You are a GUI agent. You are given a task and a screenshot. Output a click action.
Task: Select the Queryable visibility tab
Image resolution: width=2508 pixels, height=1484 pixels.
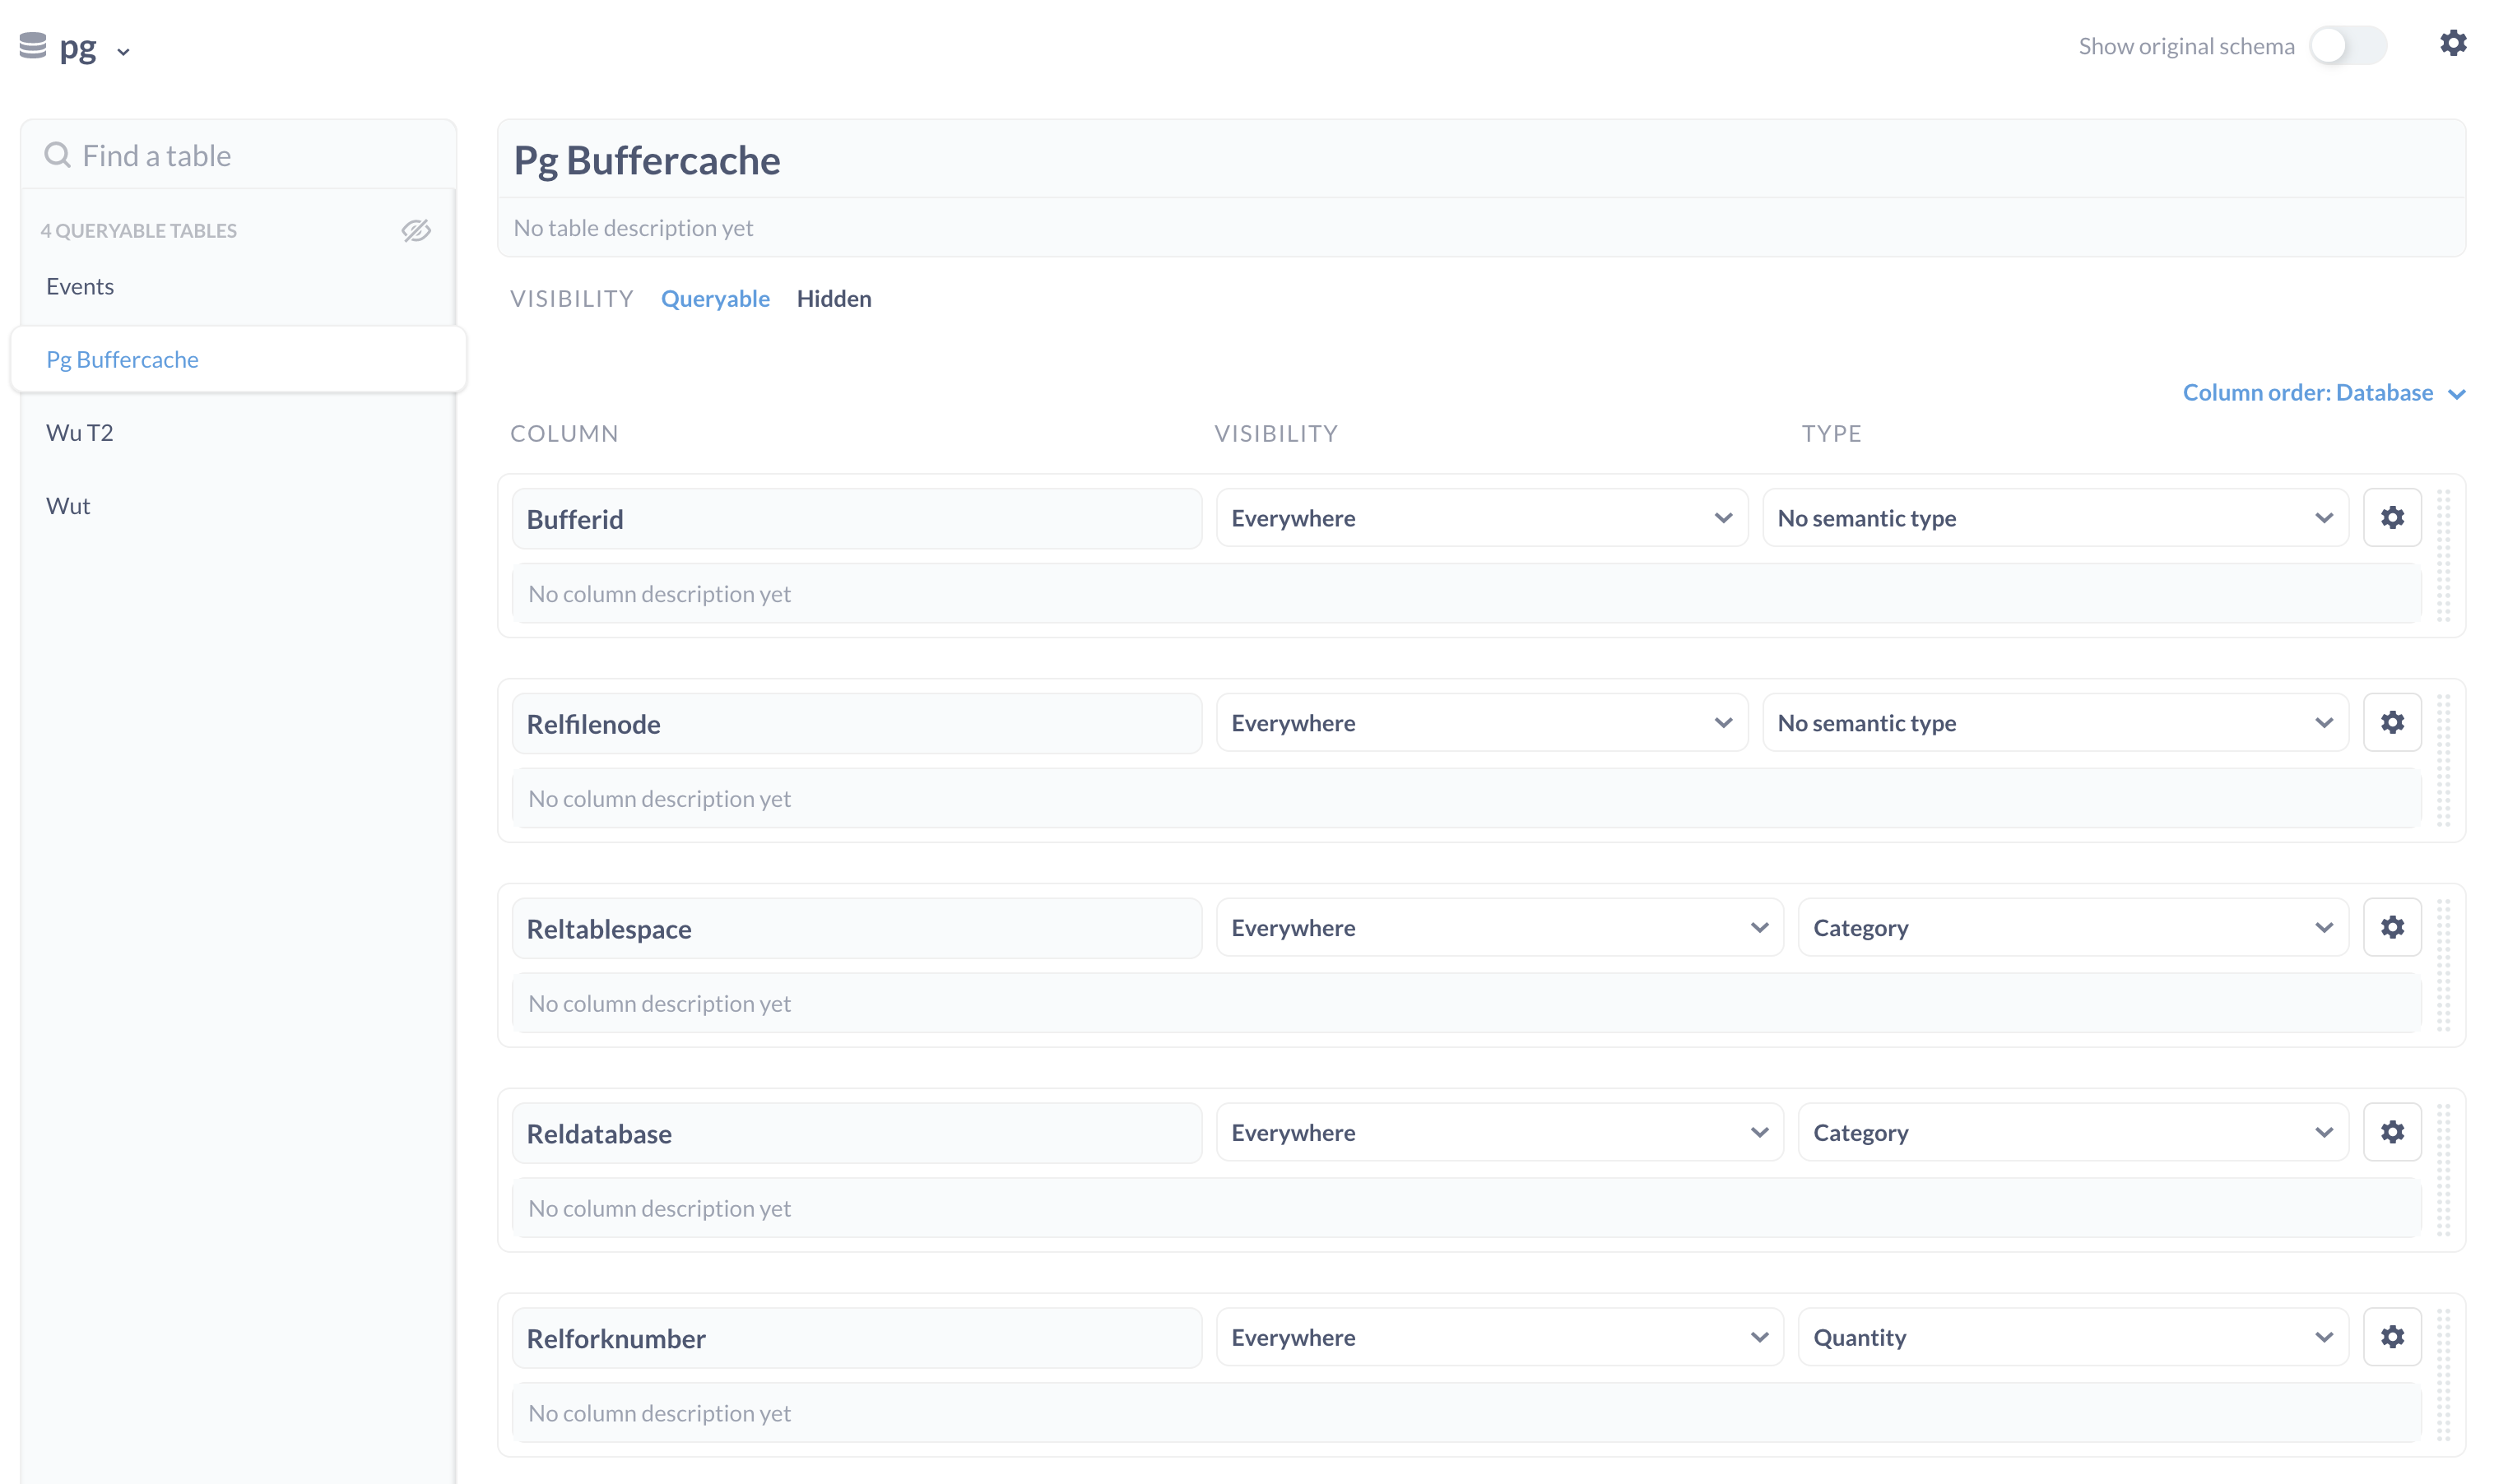click(715, 298)
